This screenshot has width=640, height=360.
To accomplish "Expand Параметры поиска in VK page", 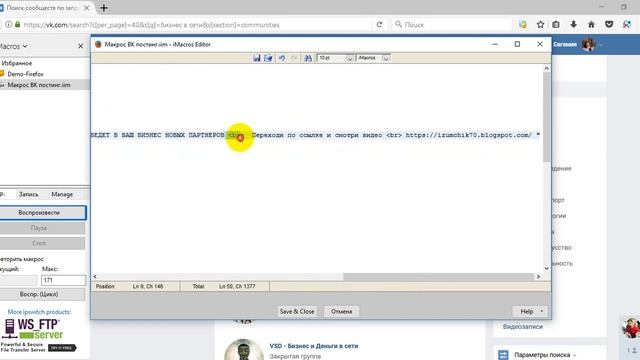I will click(x=545, y=355).
